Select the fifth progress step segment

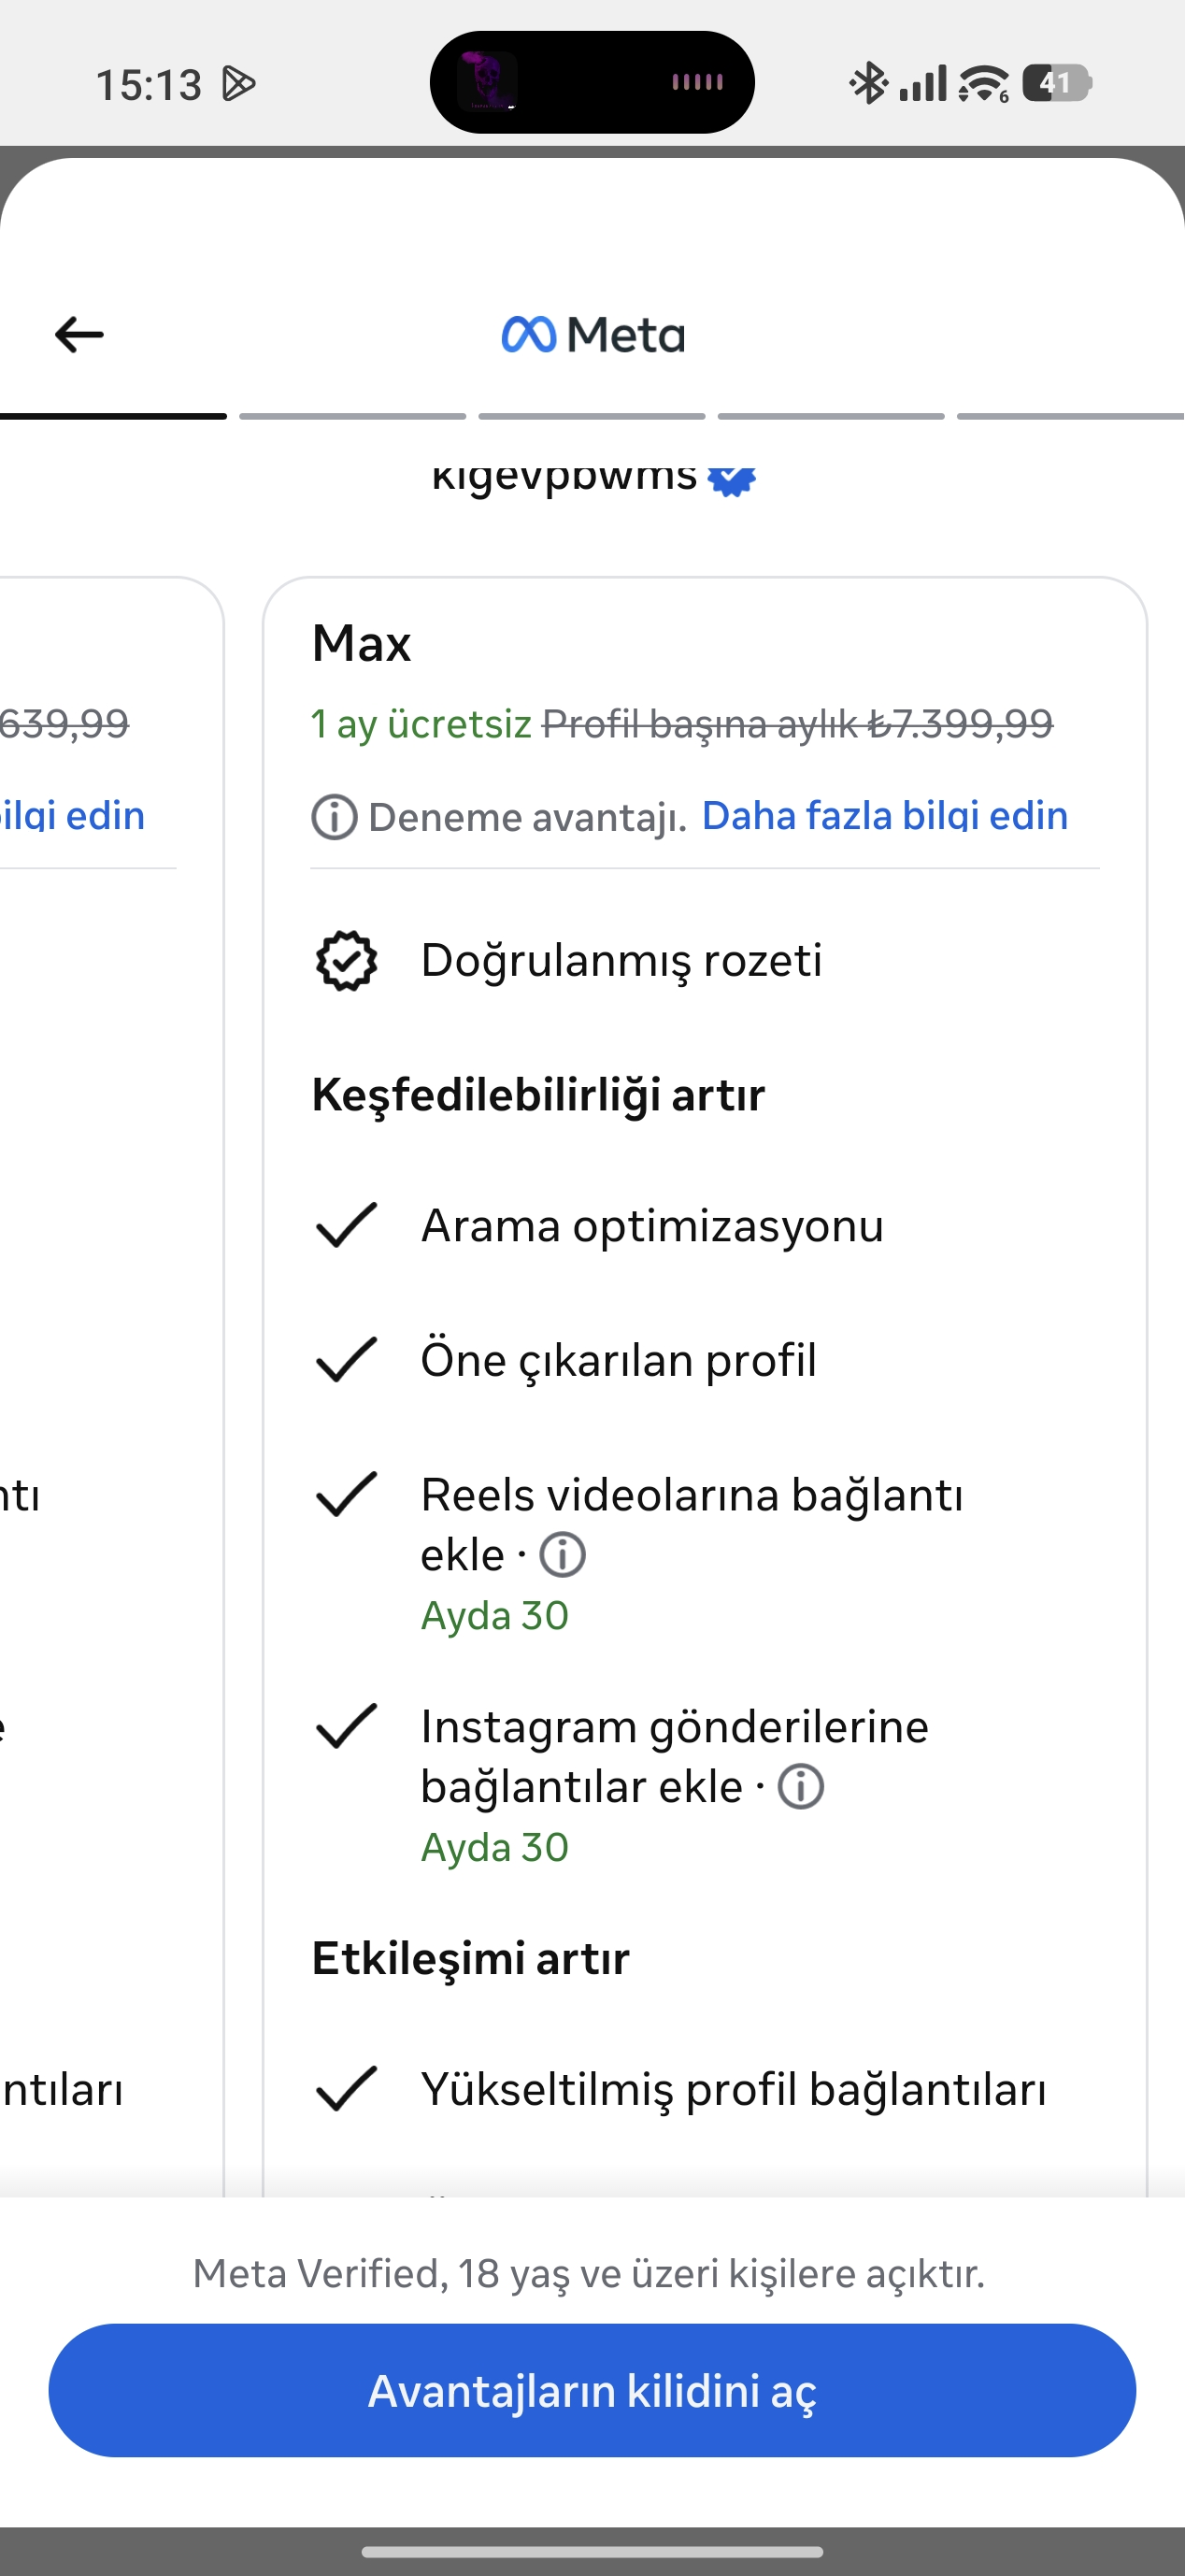[x=1071, y=416]
